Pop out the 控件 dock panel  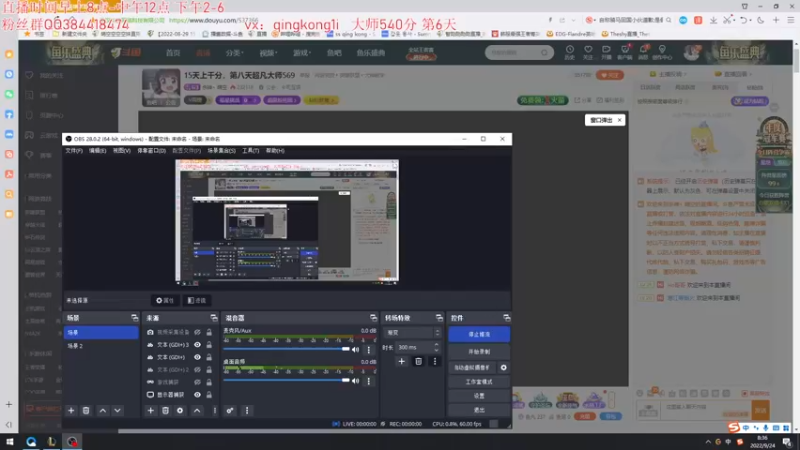pyautogui.click(x=507, y=318)
